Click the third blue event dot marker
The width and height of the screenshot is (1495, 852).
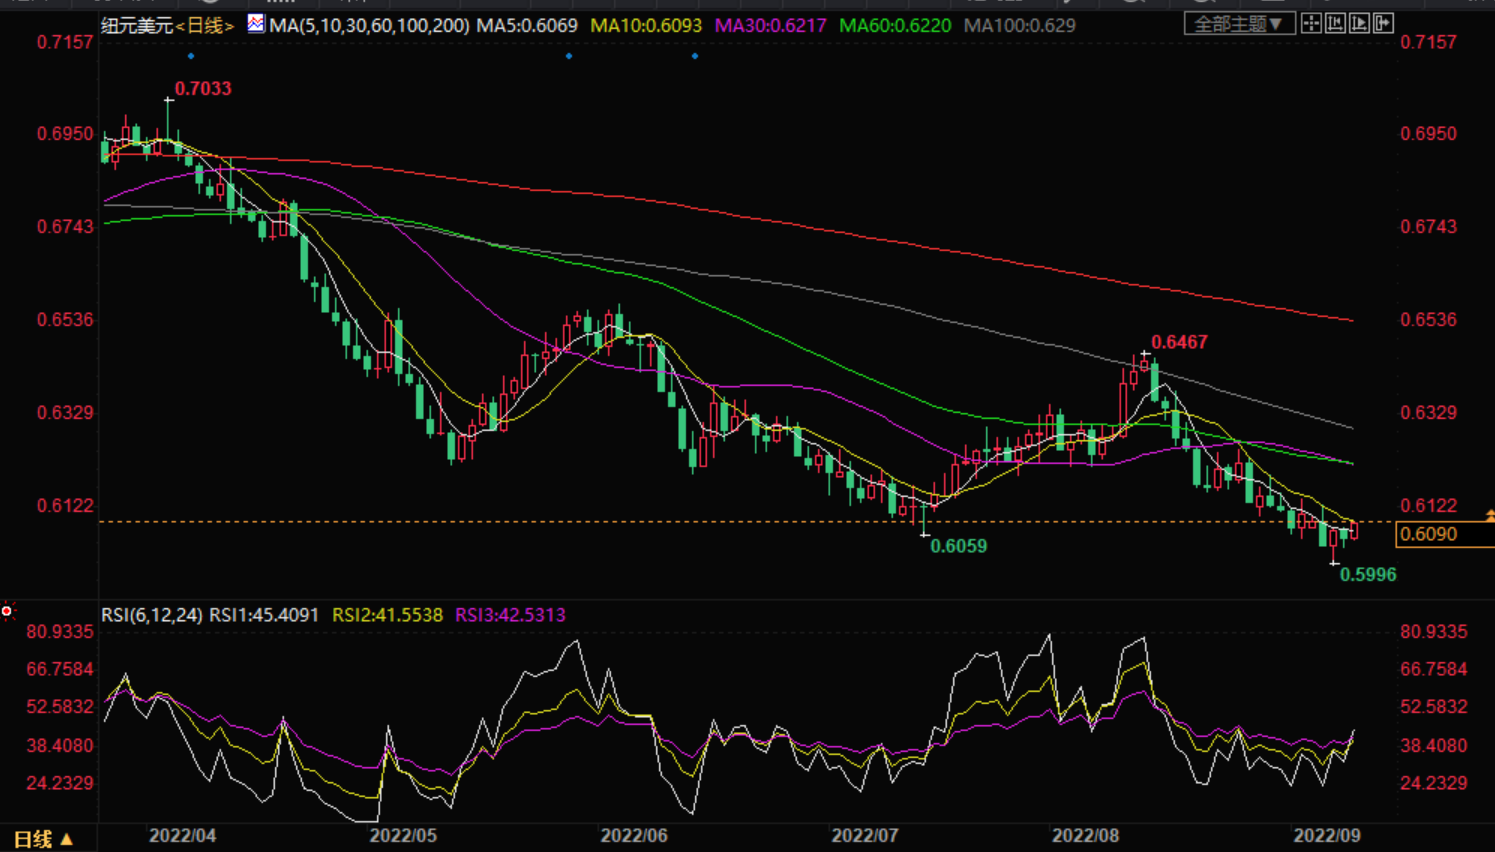click(x=695, y=56)
